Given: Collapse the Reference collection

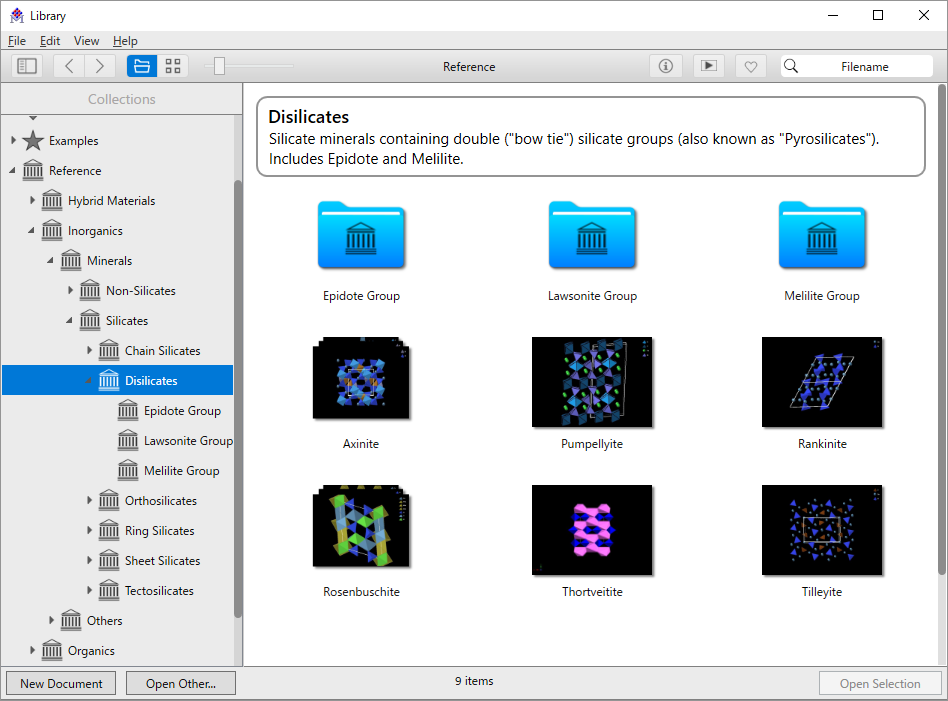Looking at the screenshot, I should pos(12,171).
